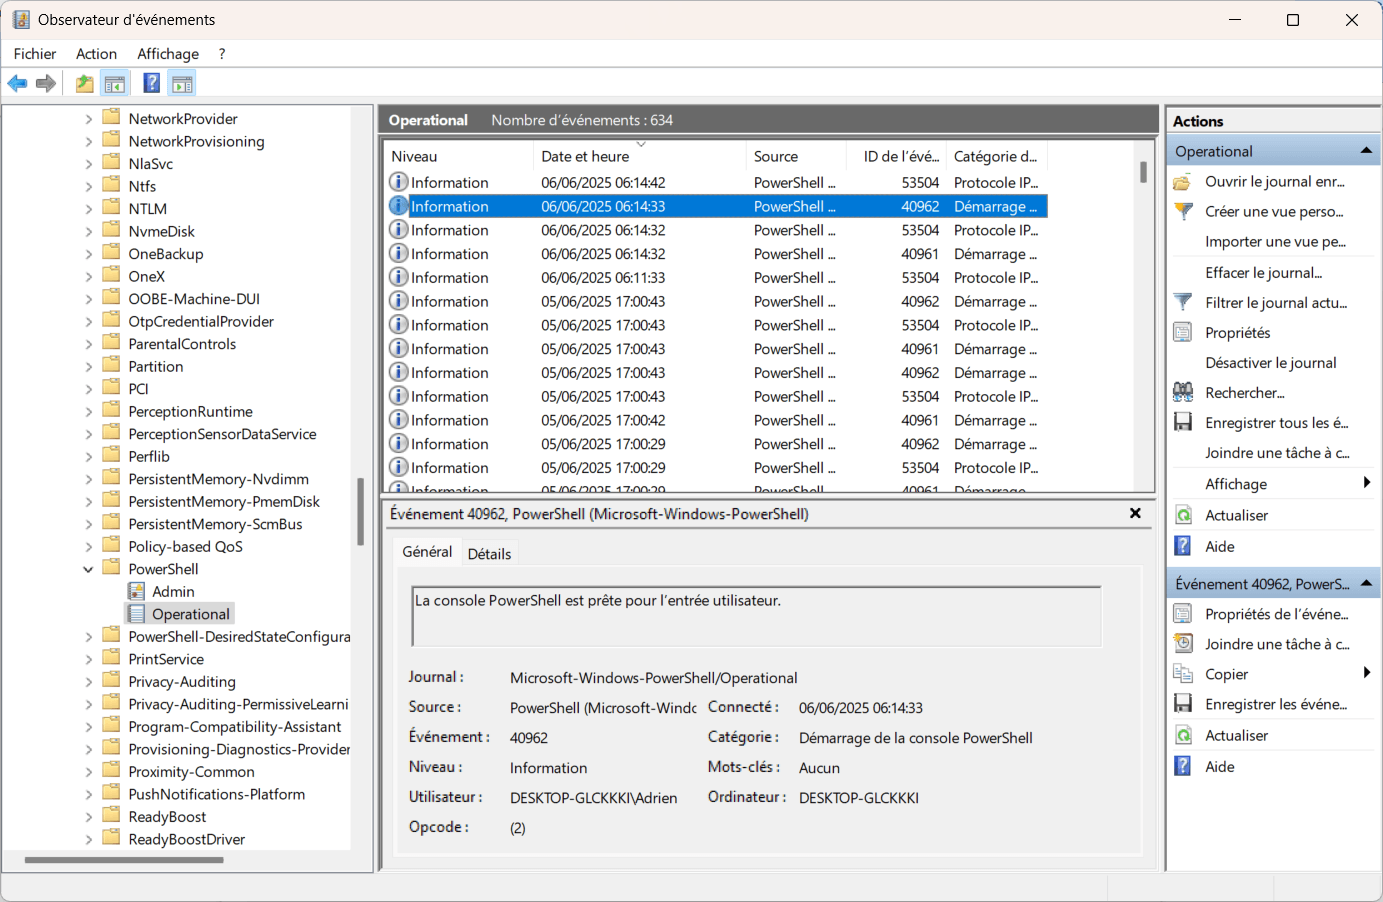Viewport: 1383px width, 902px height.
Task: Click the Up one level folder icon
Action: pos(85,84)
